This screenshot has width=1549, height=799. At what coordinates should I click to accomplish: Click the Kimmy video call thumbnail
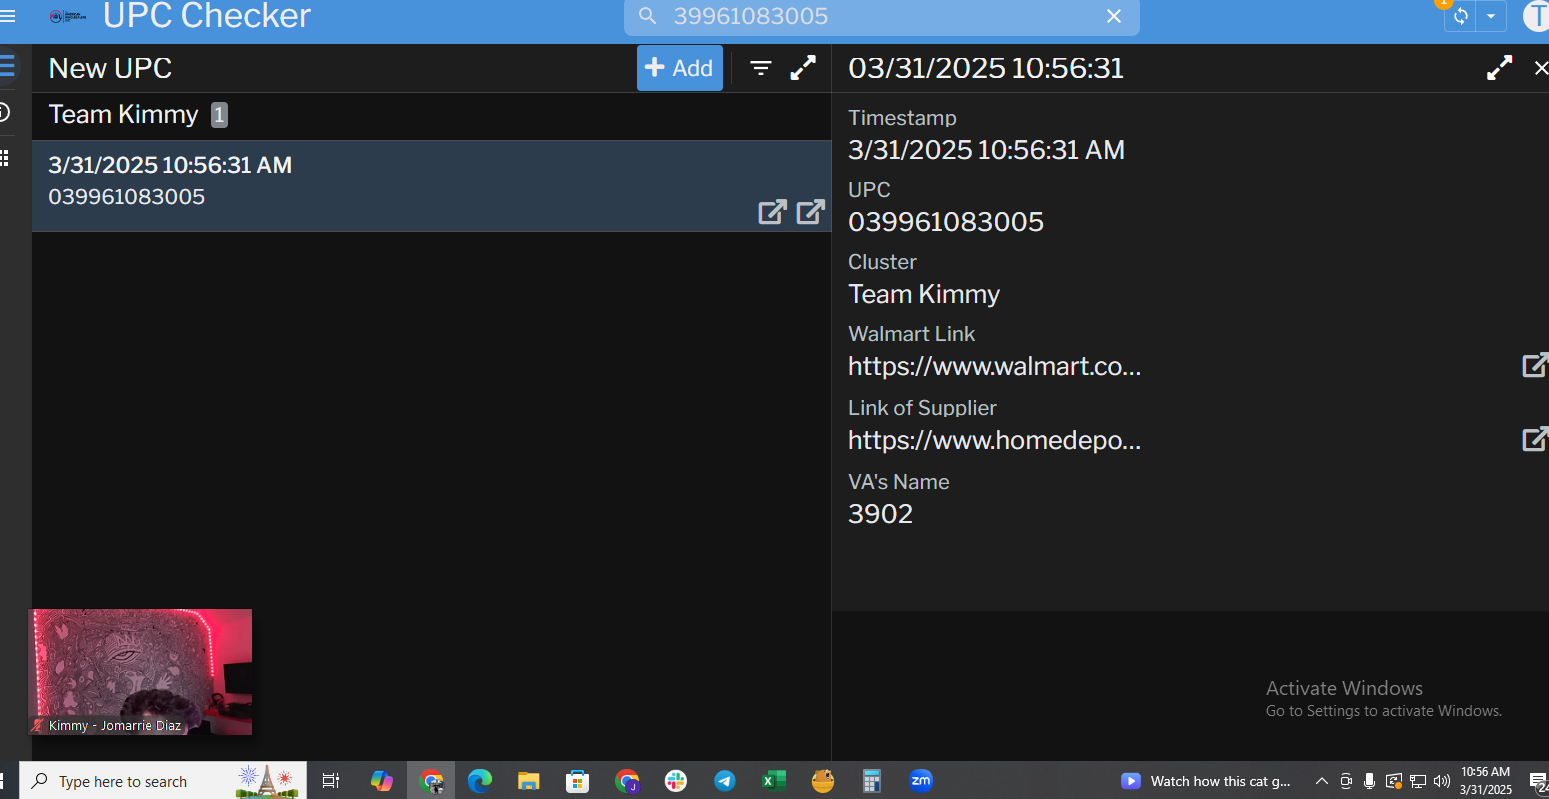(140, 672)
